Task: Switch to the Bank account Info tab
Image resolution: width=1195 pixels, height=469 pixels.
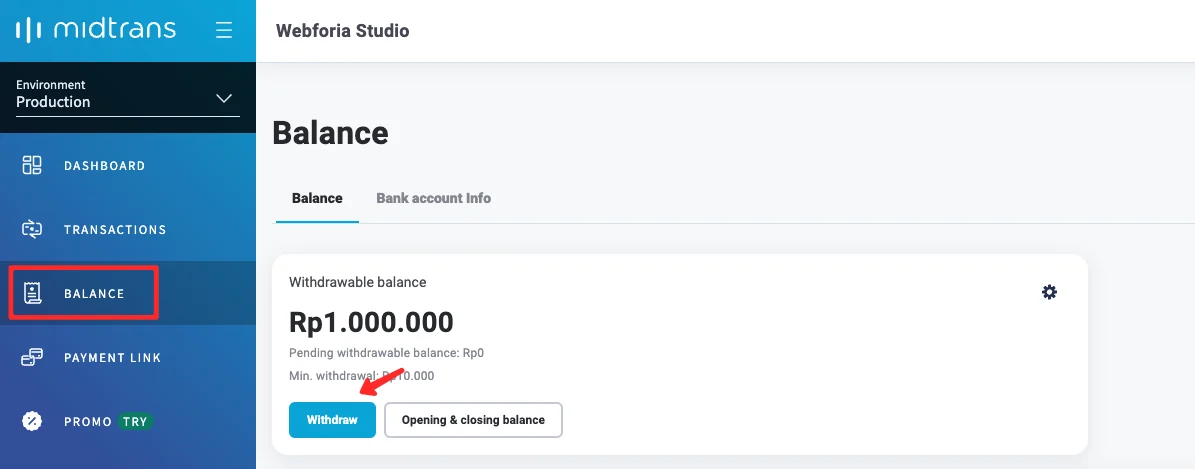Action: [433, 198]
